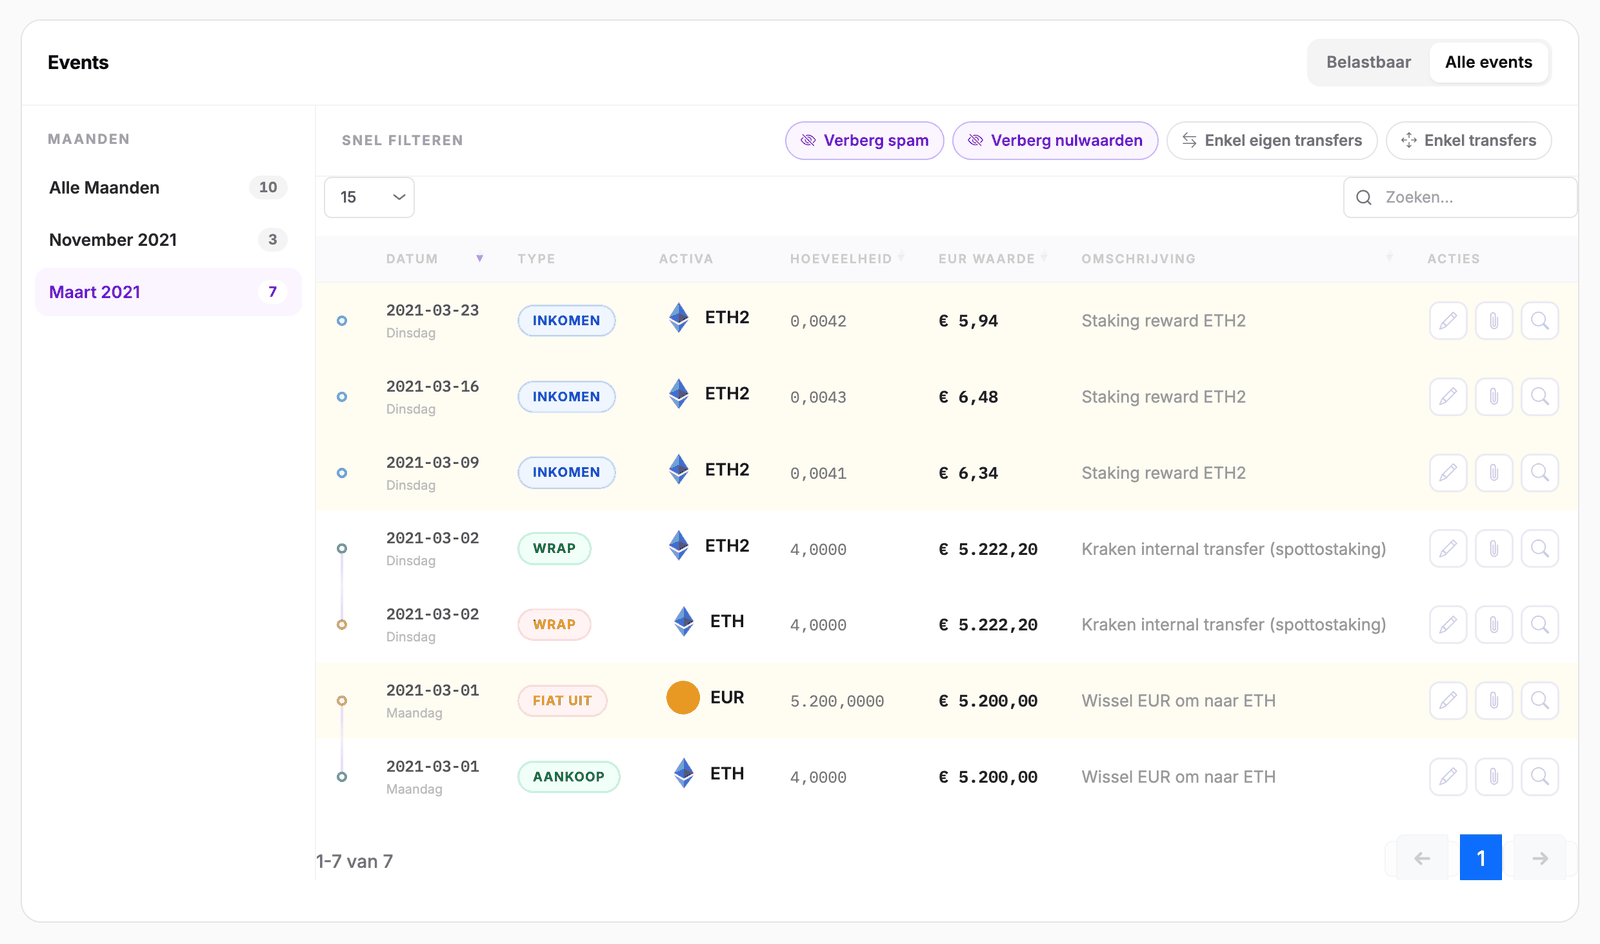Sort by the Datum column
The width and height of the screenshot is (1600, 944).
pyautogui.click(x=434, y=259)
